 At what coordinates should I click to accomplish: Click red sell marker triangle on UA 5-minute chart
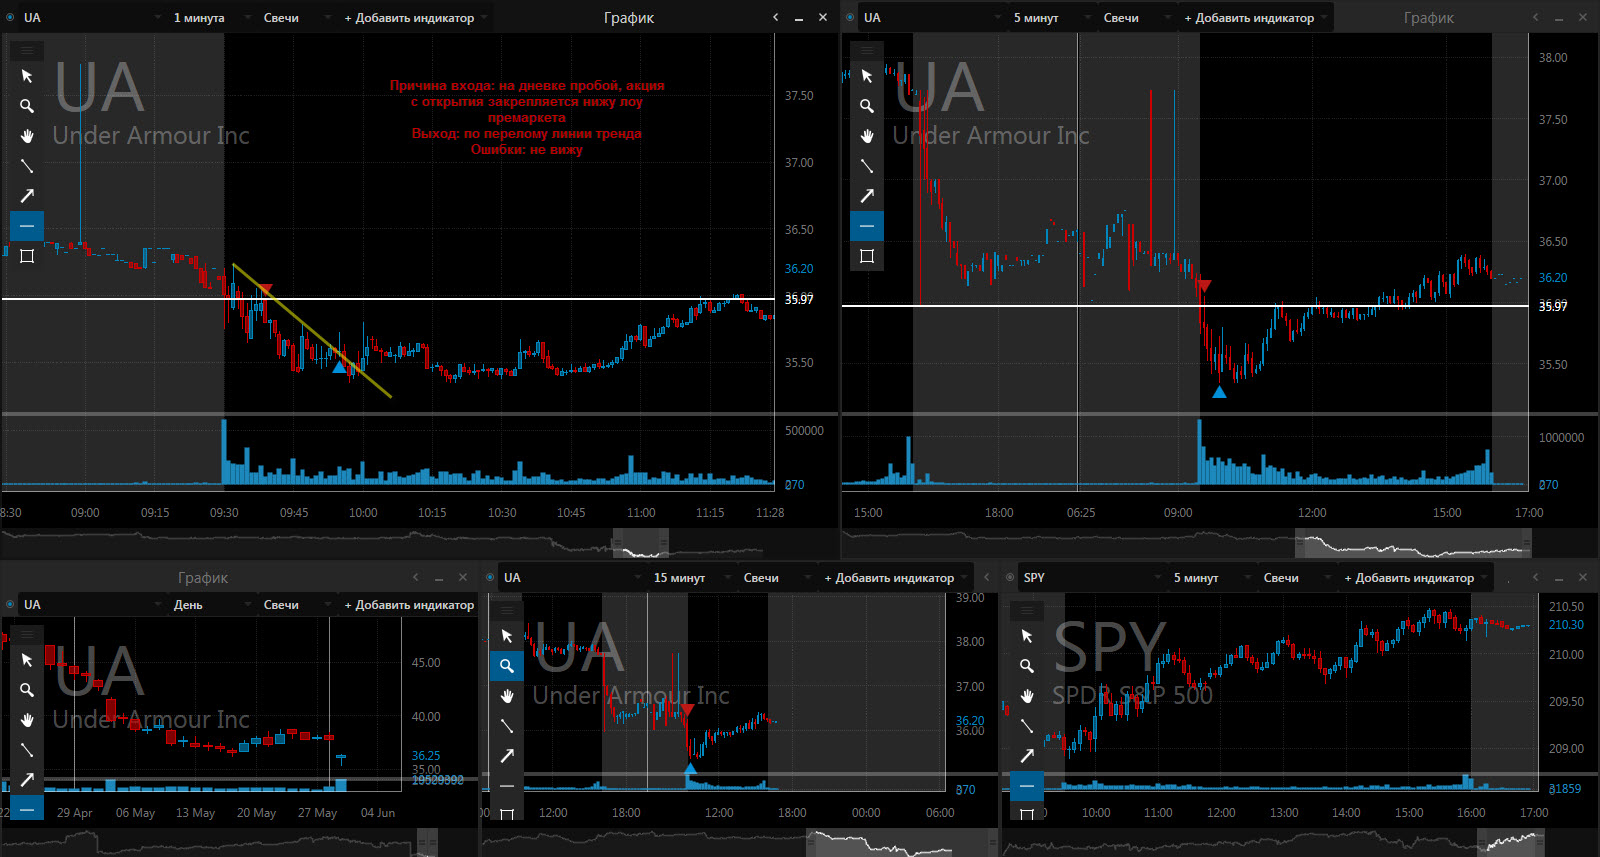[1205, 286]
